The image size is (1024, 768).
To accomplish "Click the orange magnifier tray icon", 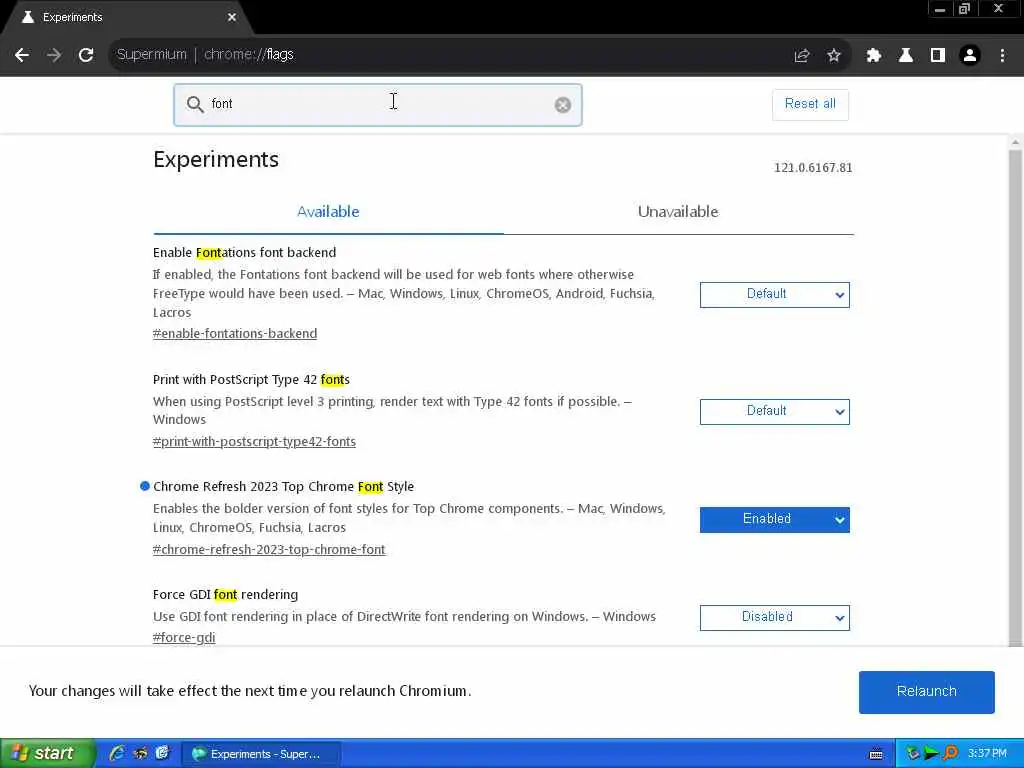I will pyautogui.click(x=950, y=754).
